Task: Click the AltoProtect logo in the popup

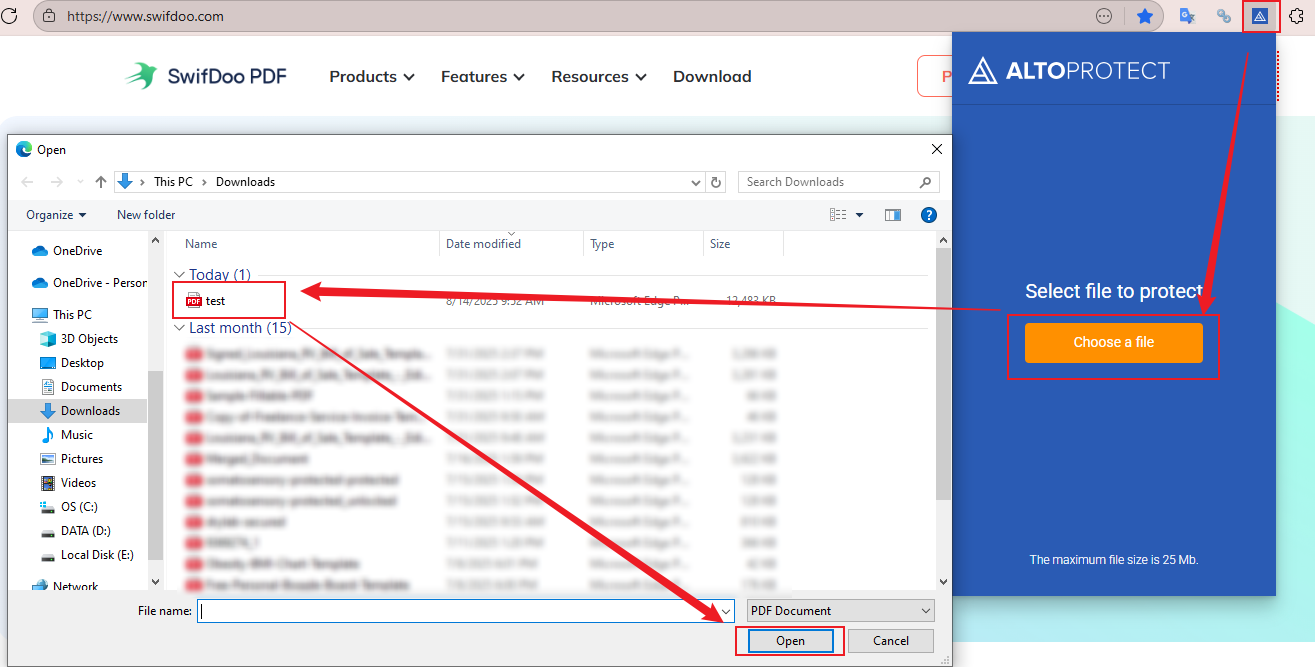Action: pyautogui.click(x=1069, y=70)
